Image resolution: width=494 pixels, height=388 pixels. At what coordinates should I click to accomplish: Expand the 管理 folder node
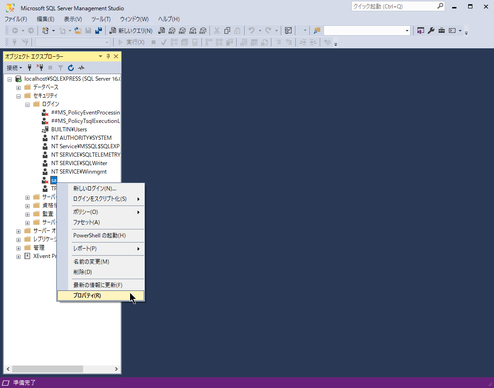pyautogui.click(x=18, y=248)
